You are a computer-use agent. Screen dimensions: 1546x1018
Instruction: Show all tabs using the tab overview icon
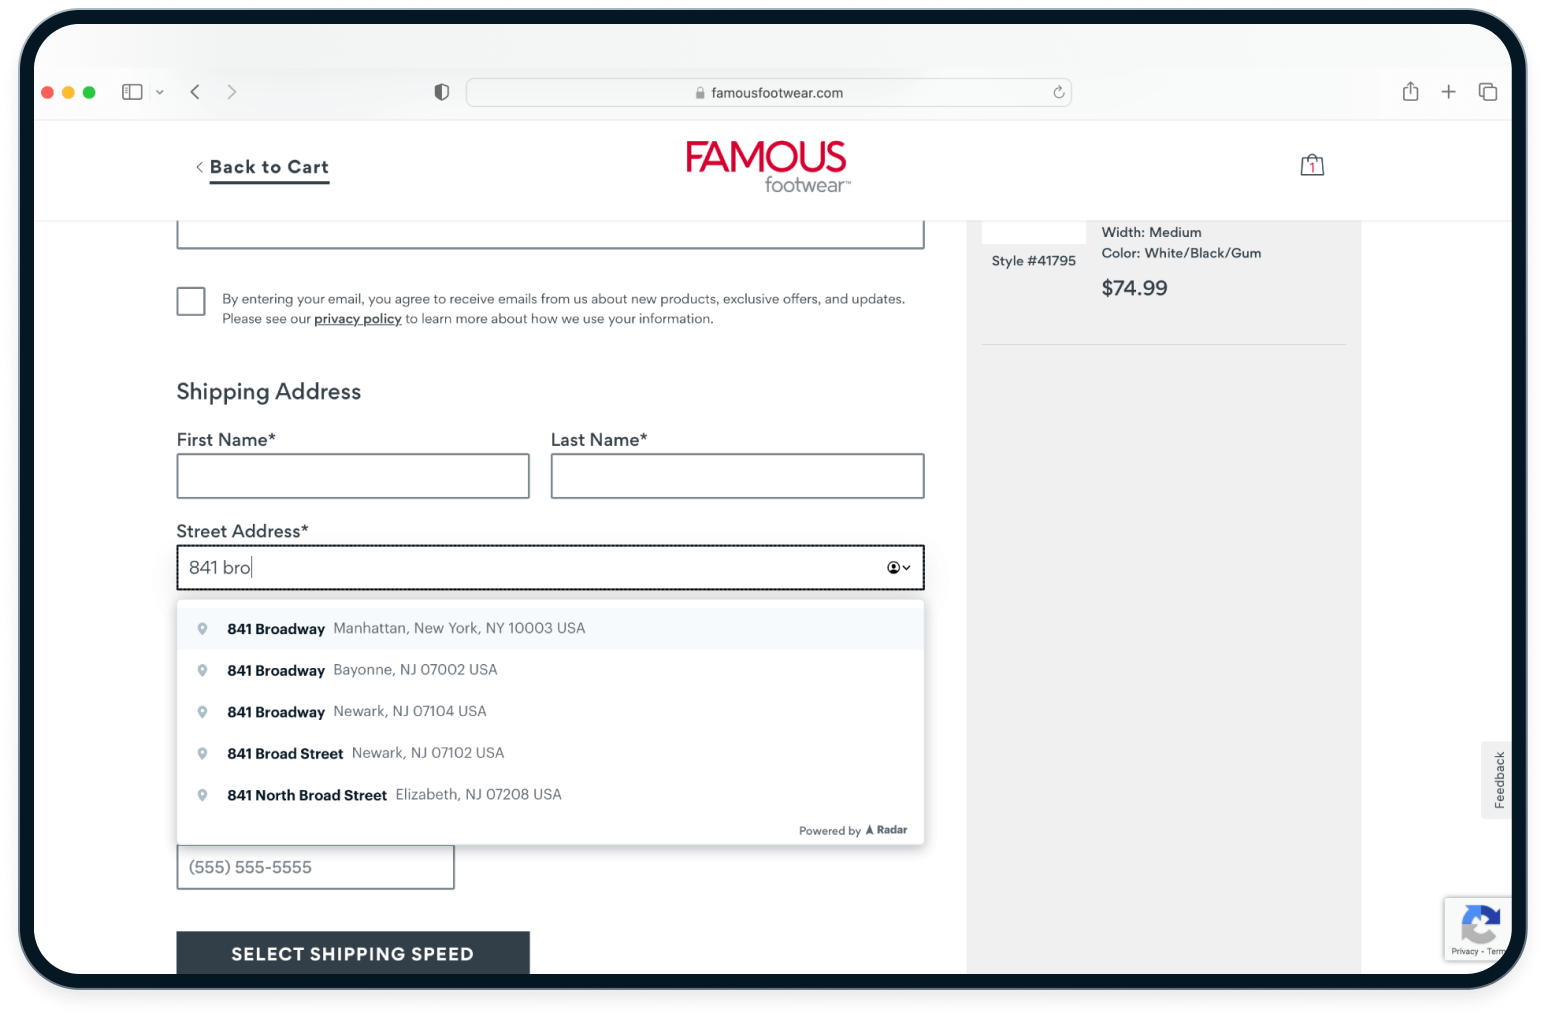(x=1487, y=91)
